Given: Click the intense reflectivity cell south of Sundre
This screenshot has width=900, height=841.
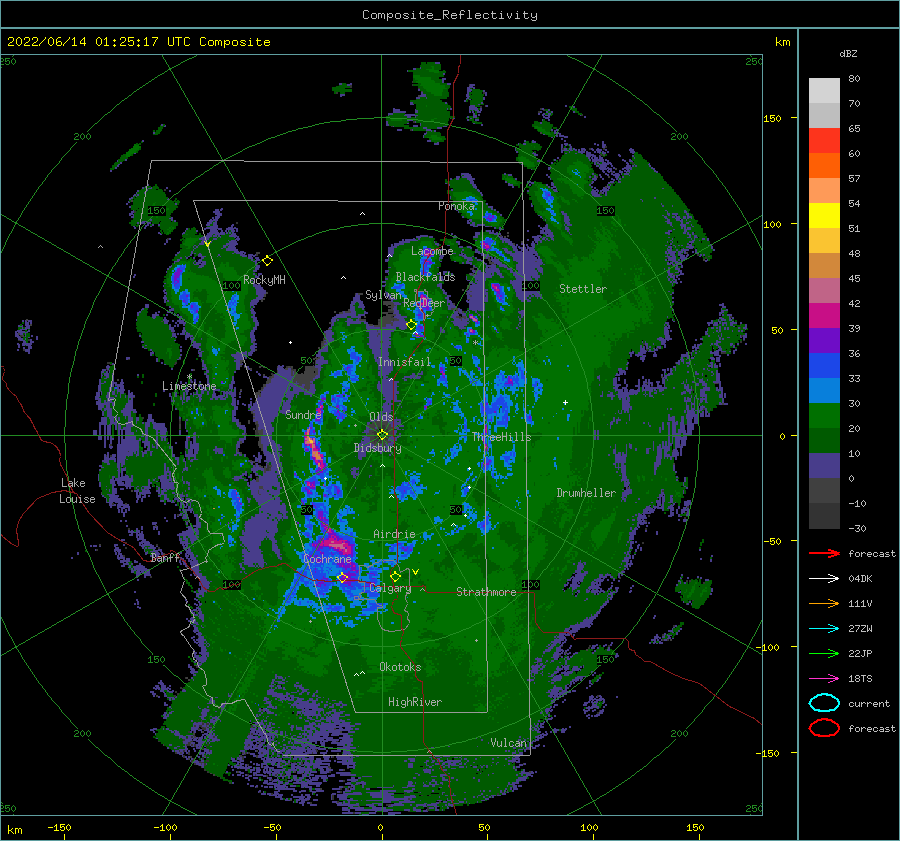Looking at the screenshot, I should point(314,449).
